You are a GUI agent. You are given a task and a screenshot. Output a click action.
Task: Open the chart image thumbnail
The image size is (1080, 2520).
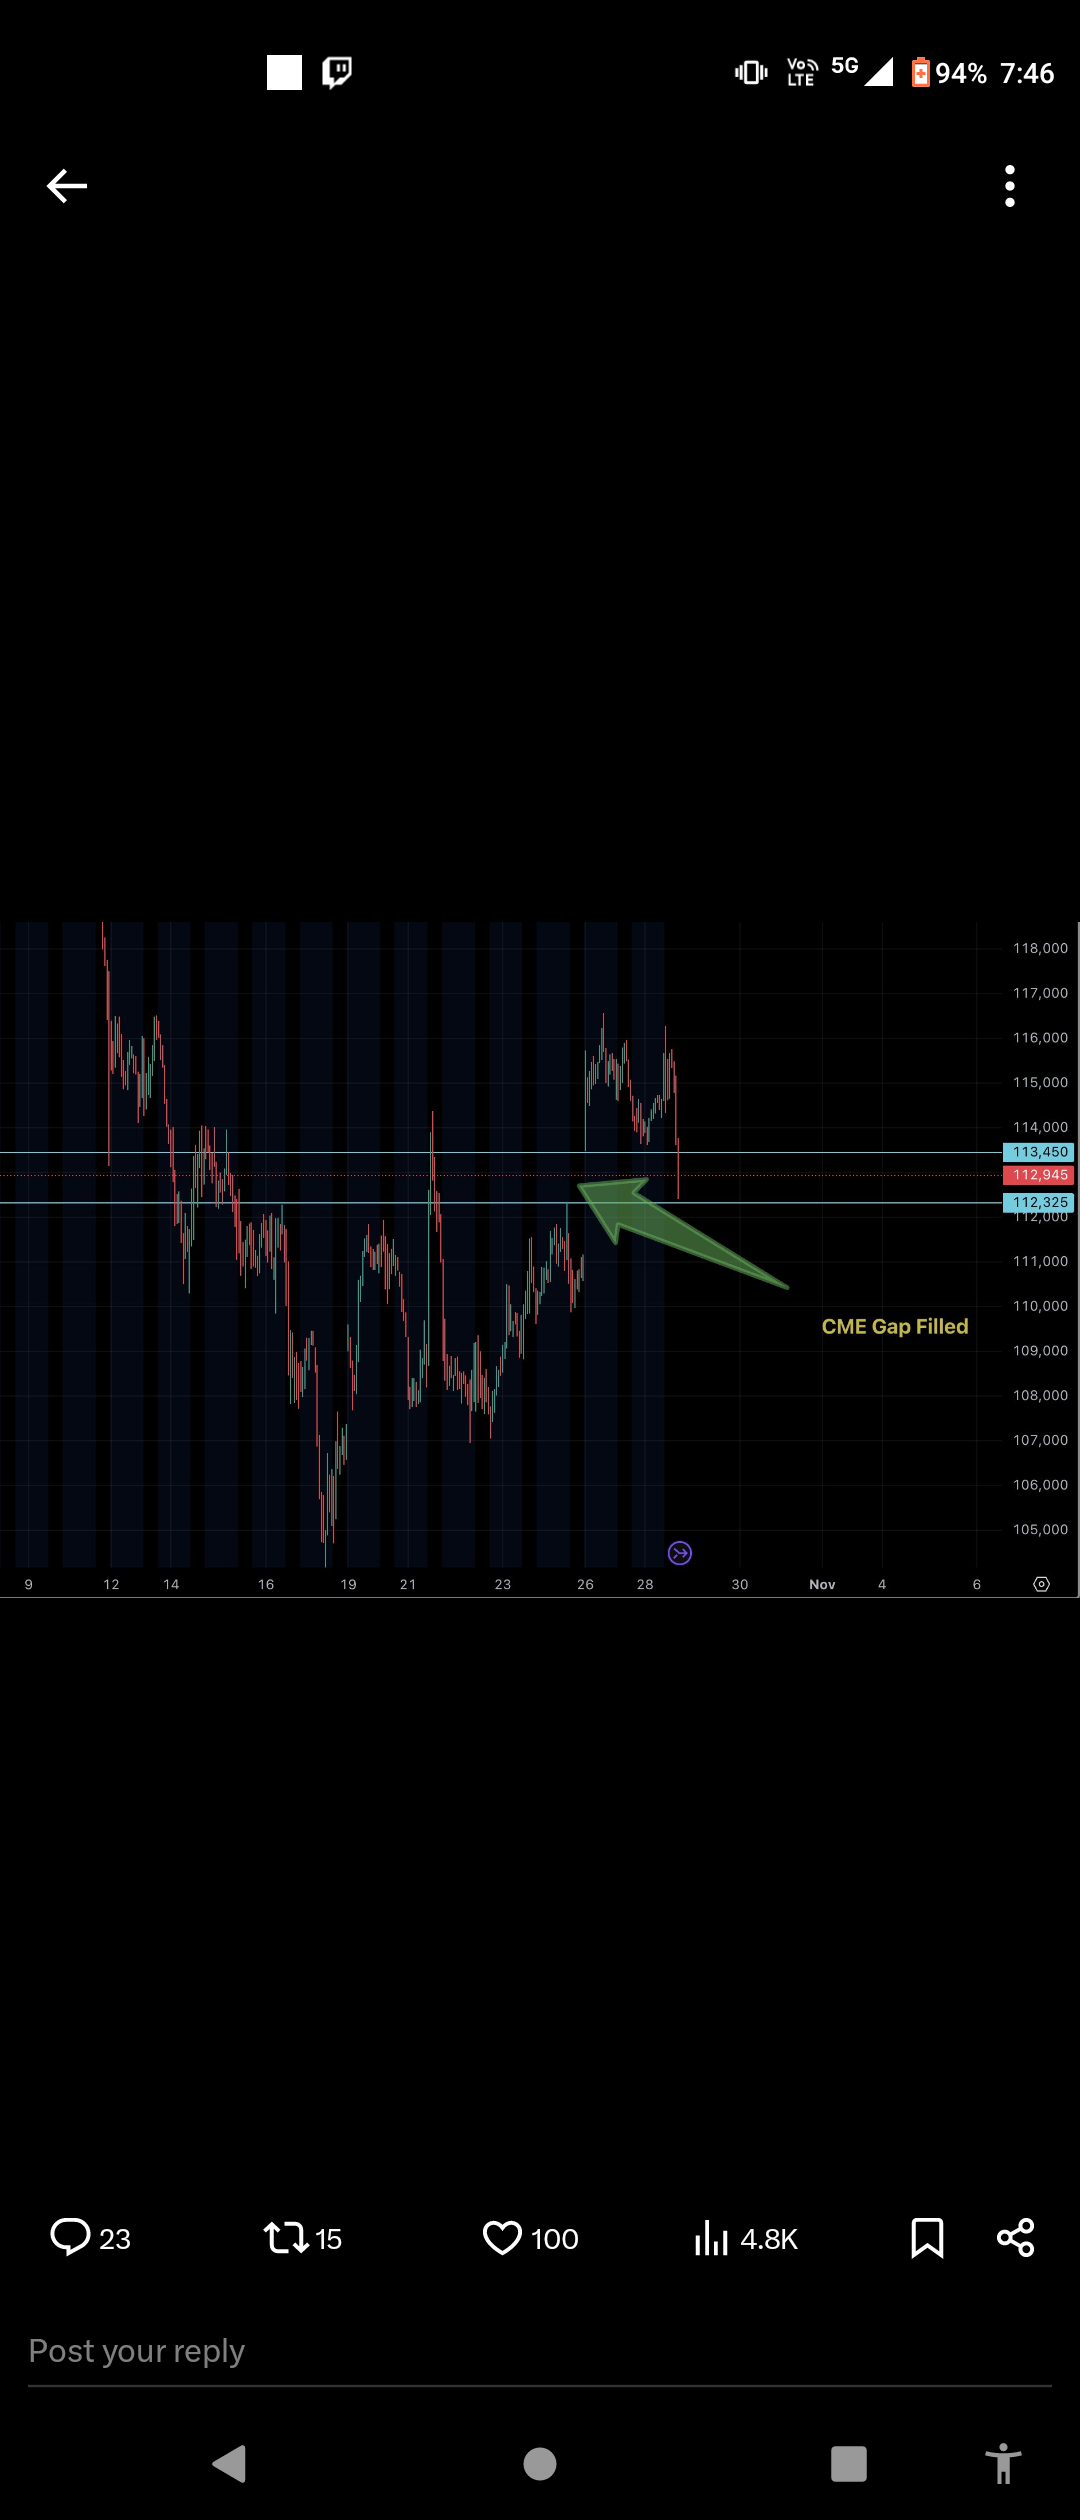[540, 1259]
